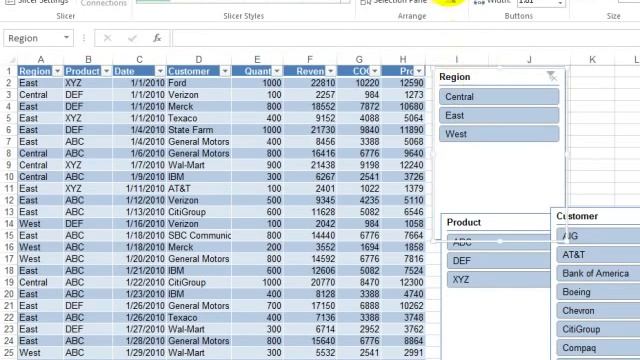This screenshot has height=360, width=640.
Task: Click revenue value 20770
Action: tap(310, 282)
